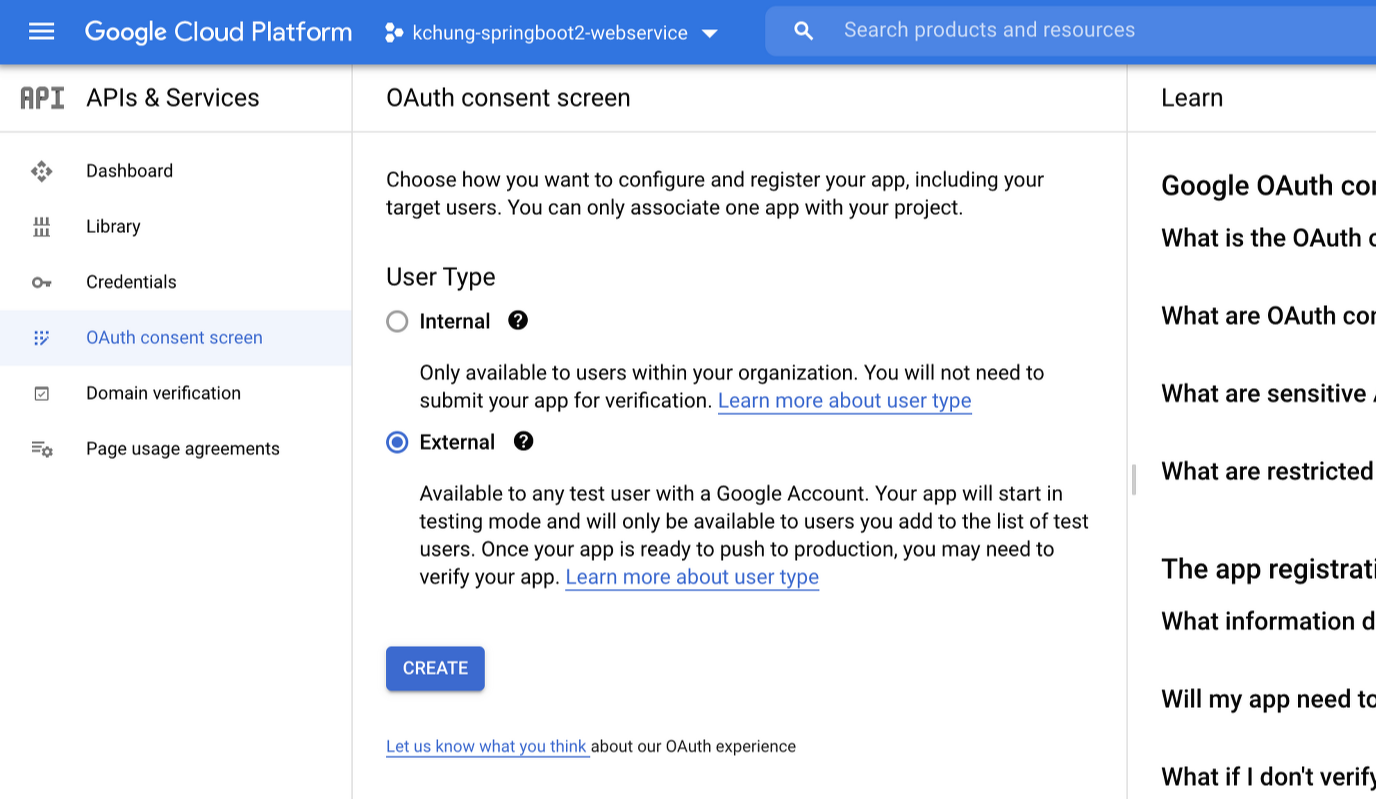Open the kchung-springboot2-webservice project picker
The height and width of the screenshot is (799, 1376).
(551, 33)
